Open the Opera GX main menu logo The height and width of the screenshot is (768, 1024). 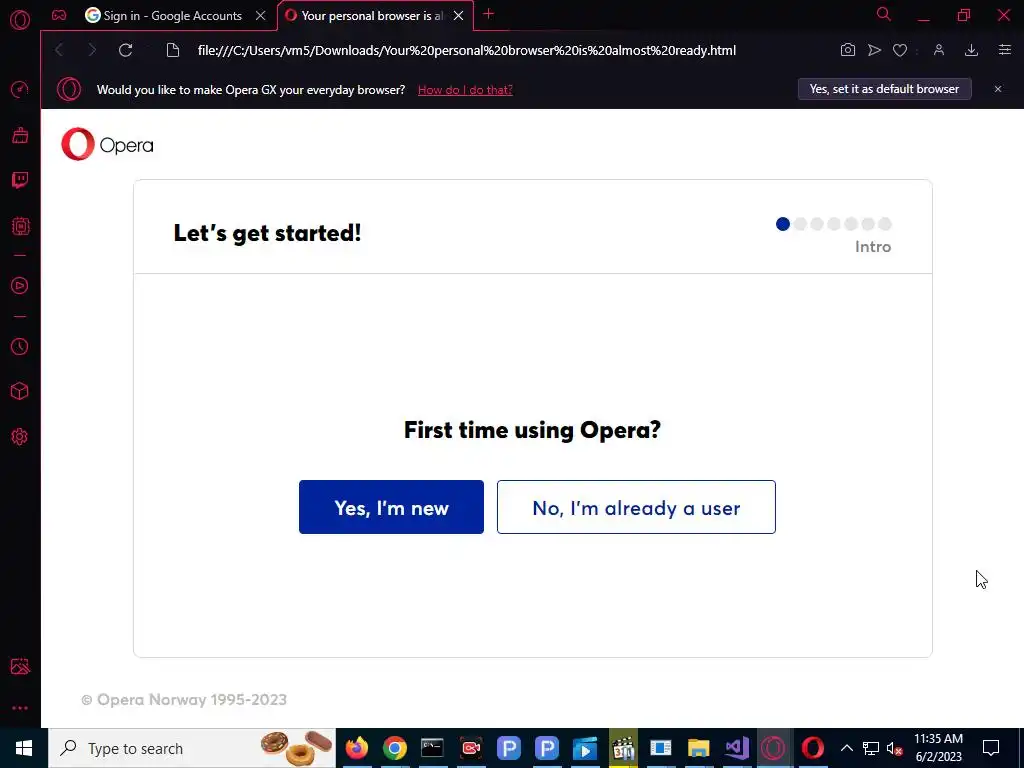20,20
